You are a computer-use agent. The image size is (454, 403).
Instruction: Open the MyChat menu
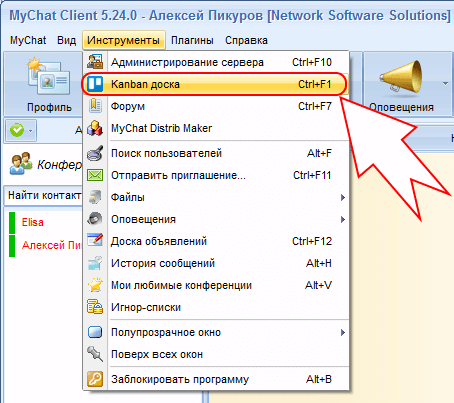pyautogui.click(x=28, y=40)
